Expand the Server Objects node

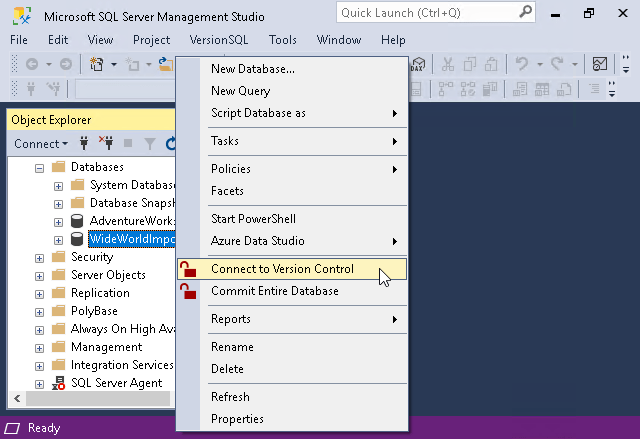click(x=39, y=276)
